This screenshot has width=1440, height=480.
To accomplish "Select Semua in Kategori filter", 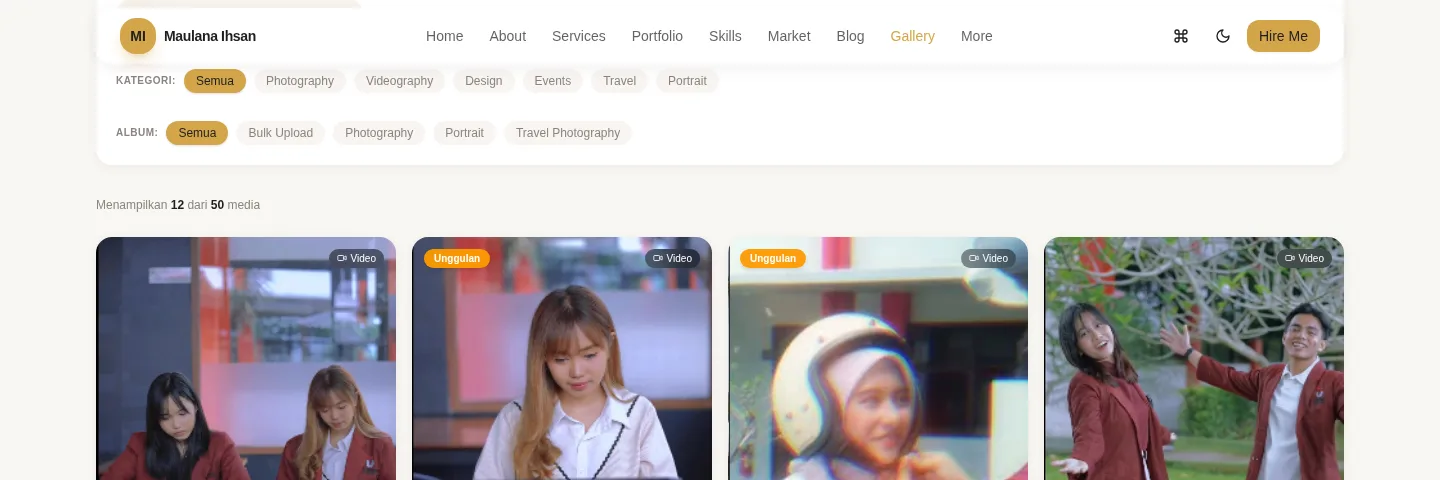I will (215, 81).
